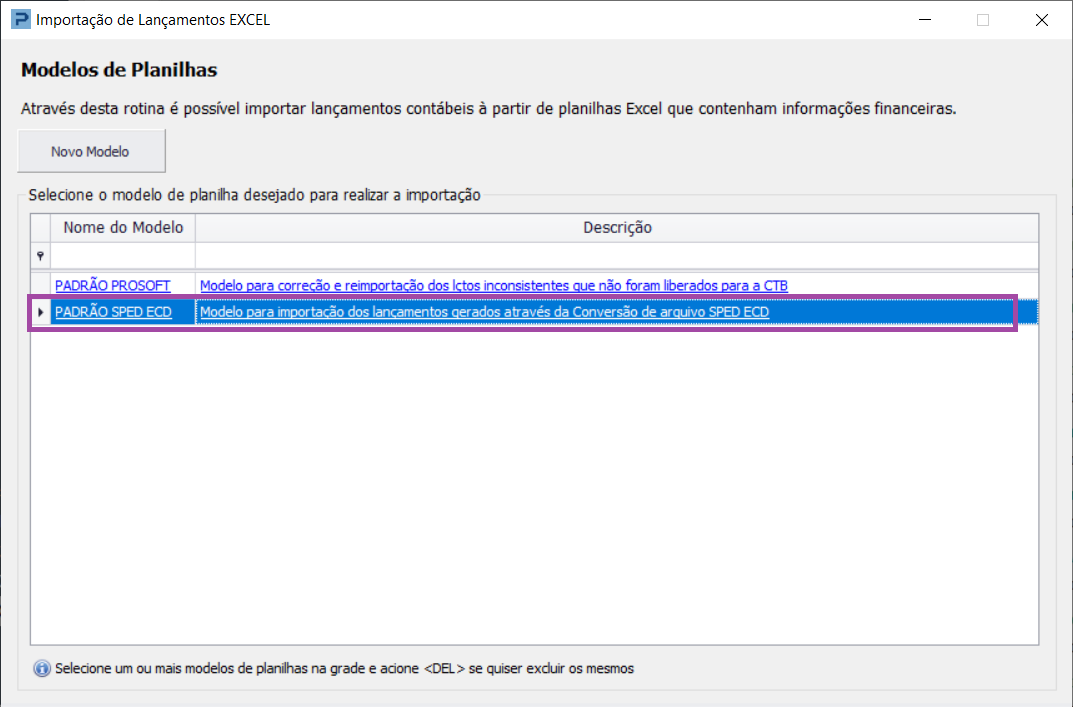Click the grid's top-left corner selector cell
The height and width of the screenshot is (707, 1073).
40,228
